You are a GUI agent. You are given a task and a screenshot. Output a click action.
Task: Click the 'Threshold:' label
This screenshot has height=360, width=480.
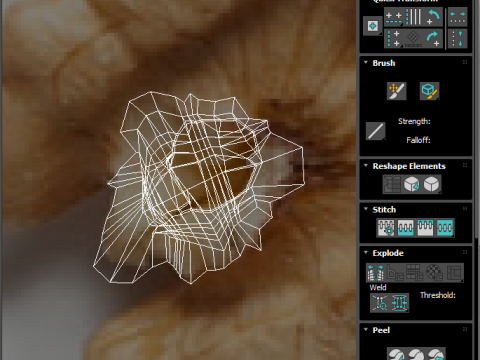point(438,295)
